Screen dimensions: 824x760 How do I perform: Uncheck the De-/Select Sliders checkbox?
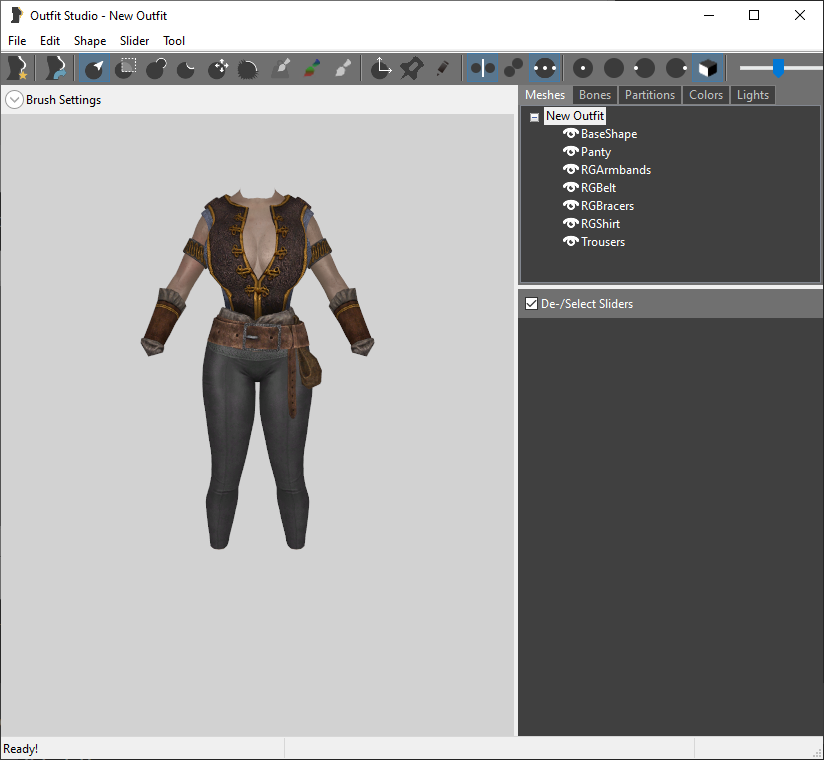point(531,304)
